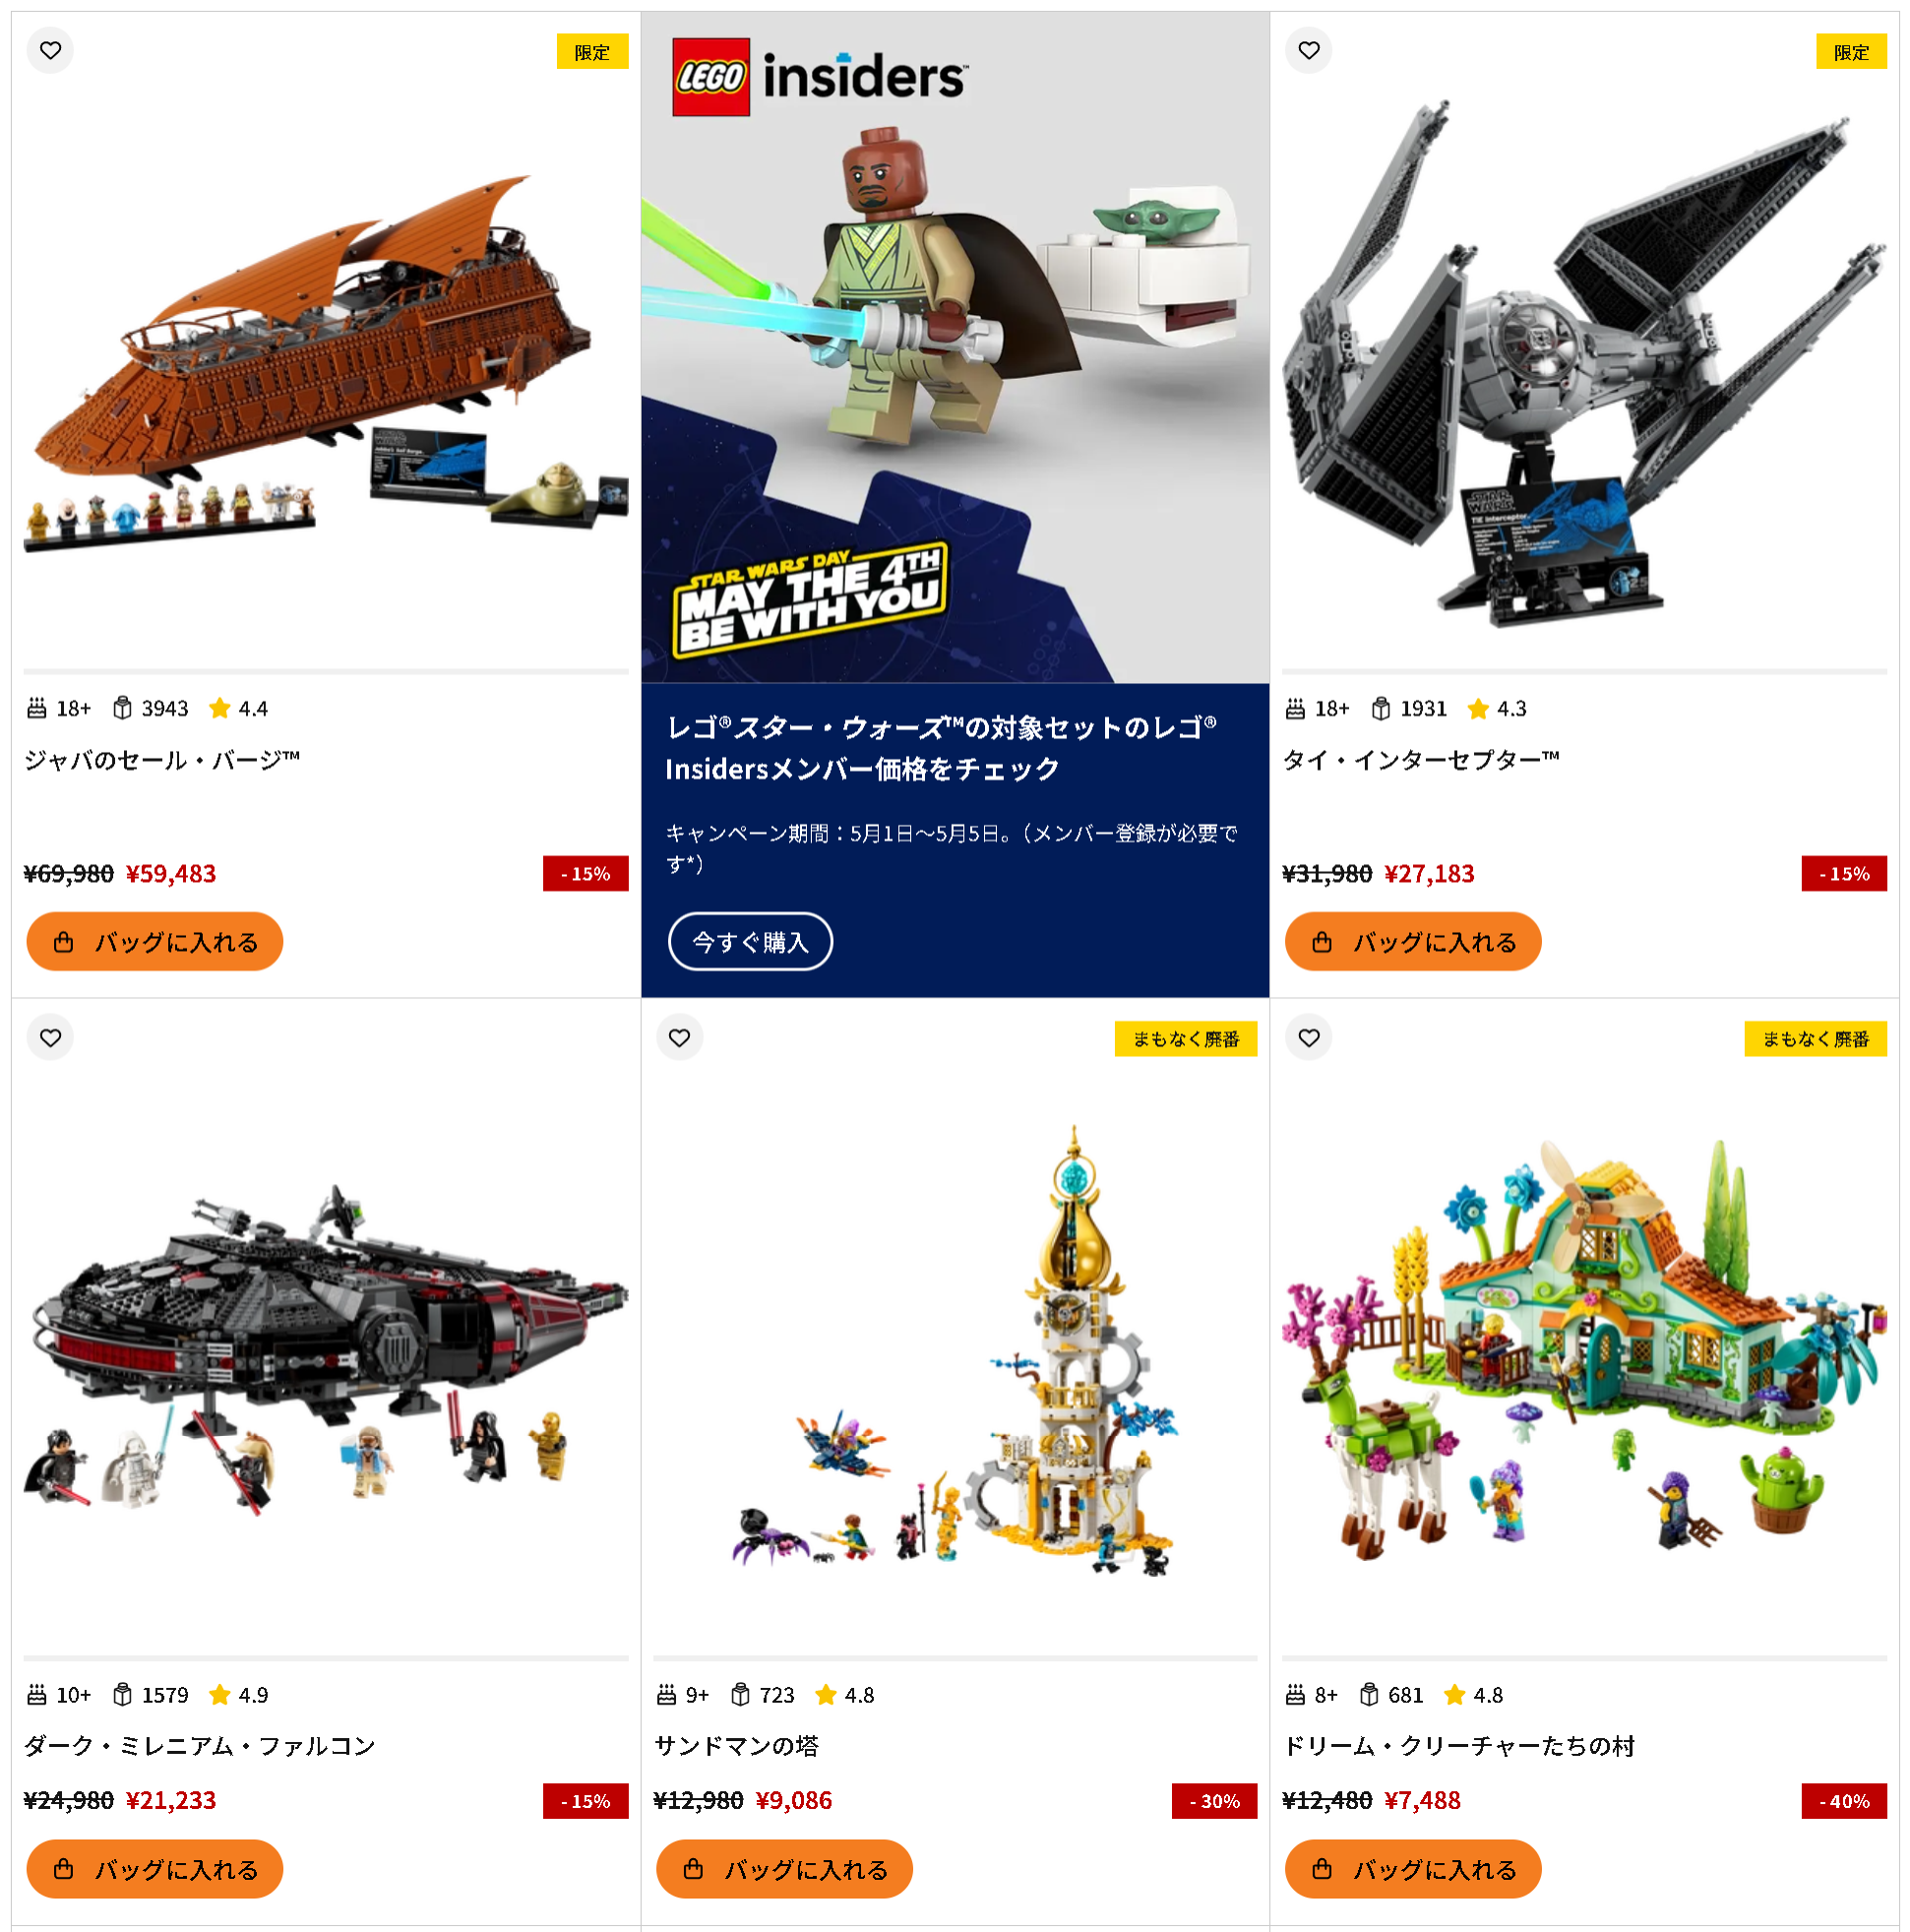The width and height of the screenshot is (1910, 1932).
Task: Add ¥9,086 Sandman's Tower to bag
Action: pyautogui.click(x=784, y=1868)
